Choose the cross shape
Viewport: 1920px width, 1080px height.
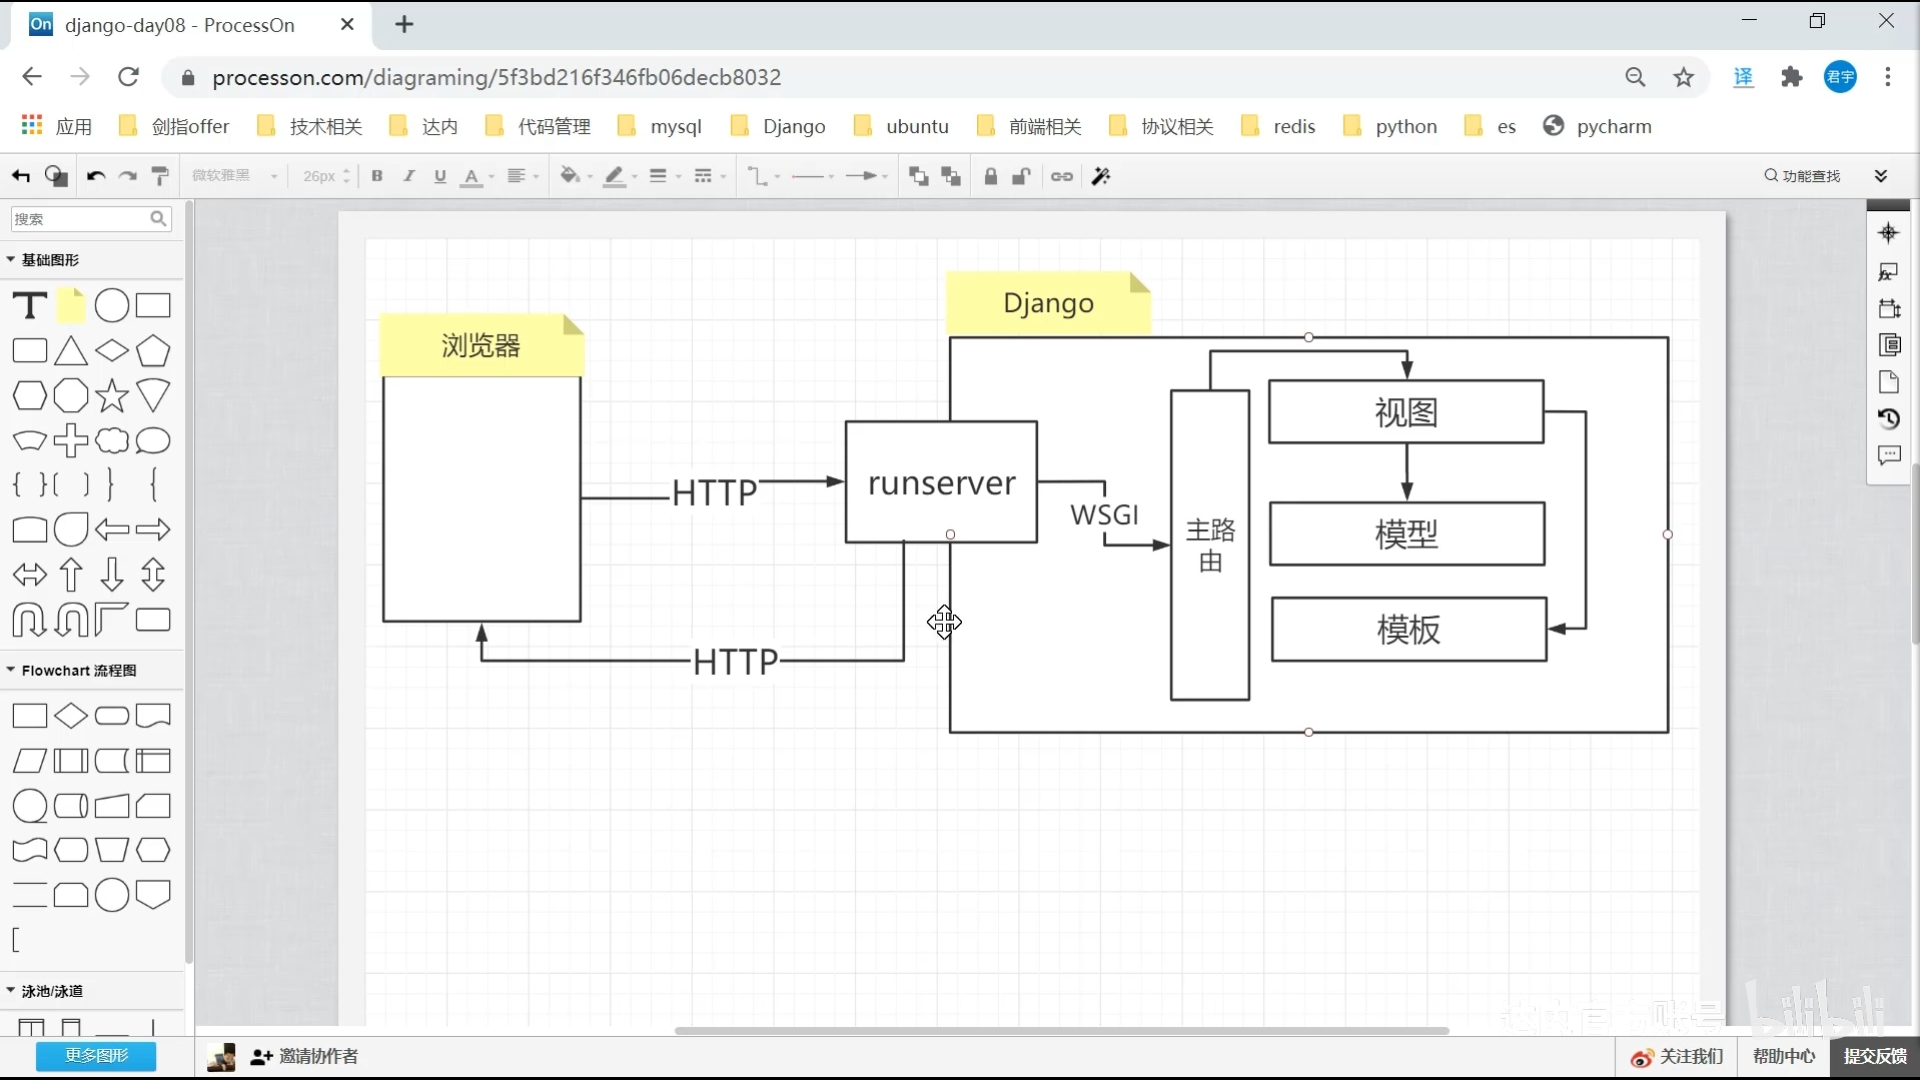pyautogui.click(x=71, y=441)
